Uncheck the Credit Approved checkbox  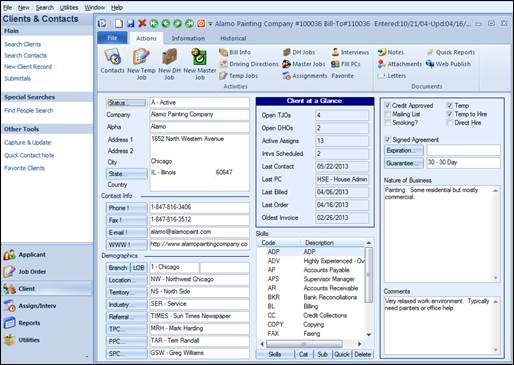pos(388,106)
